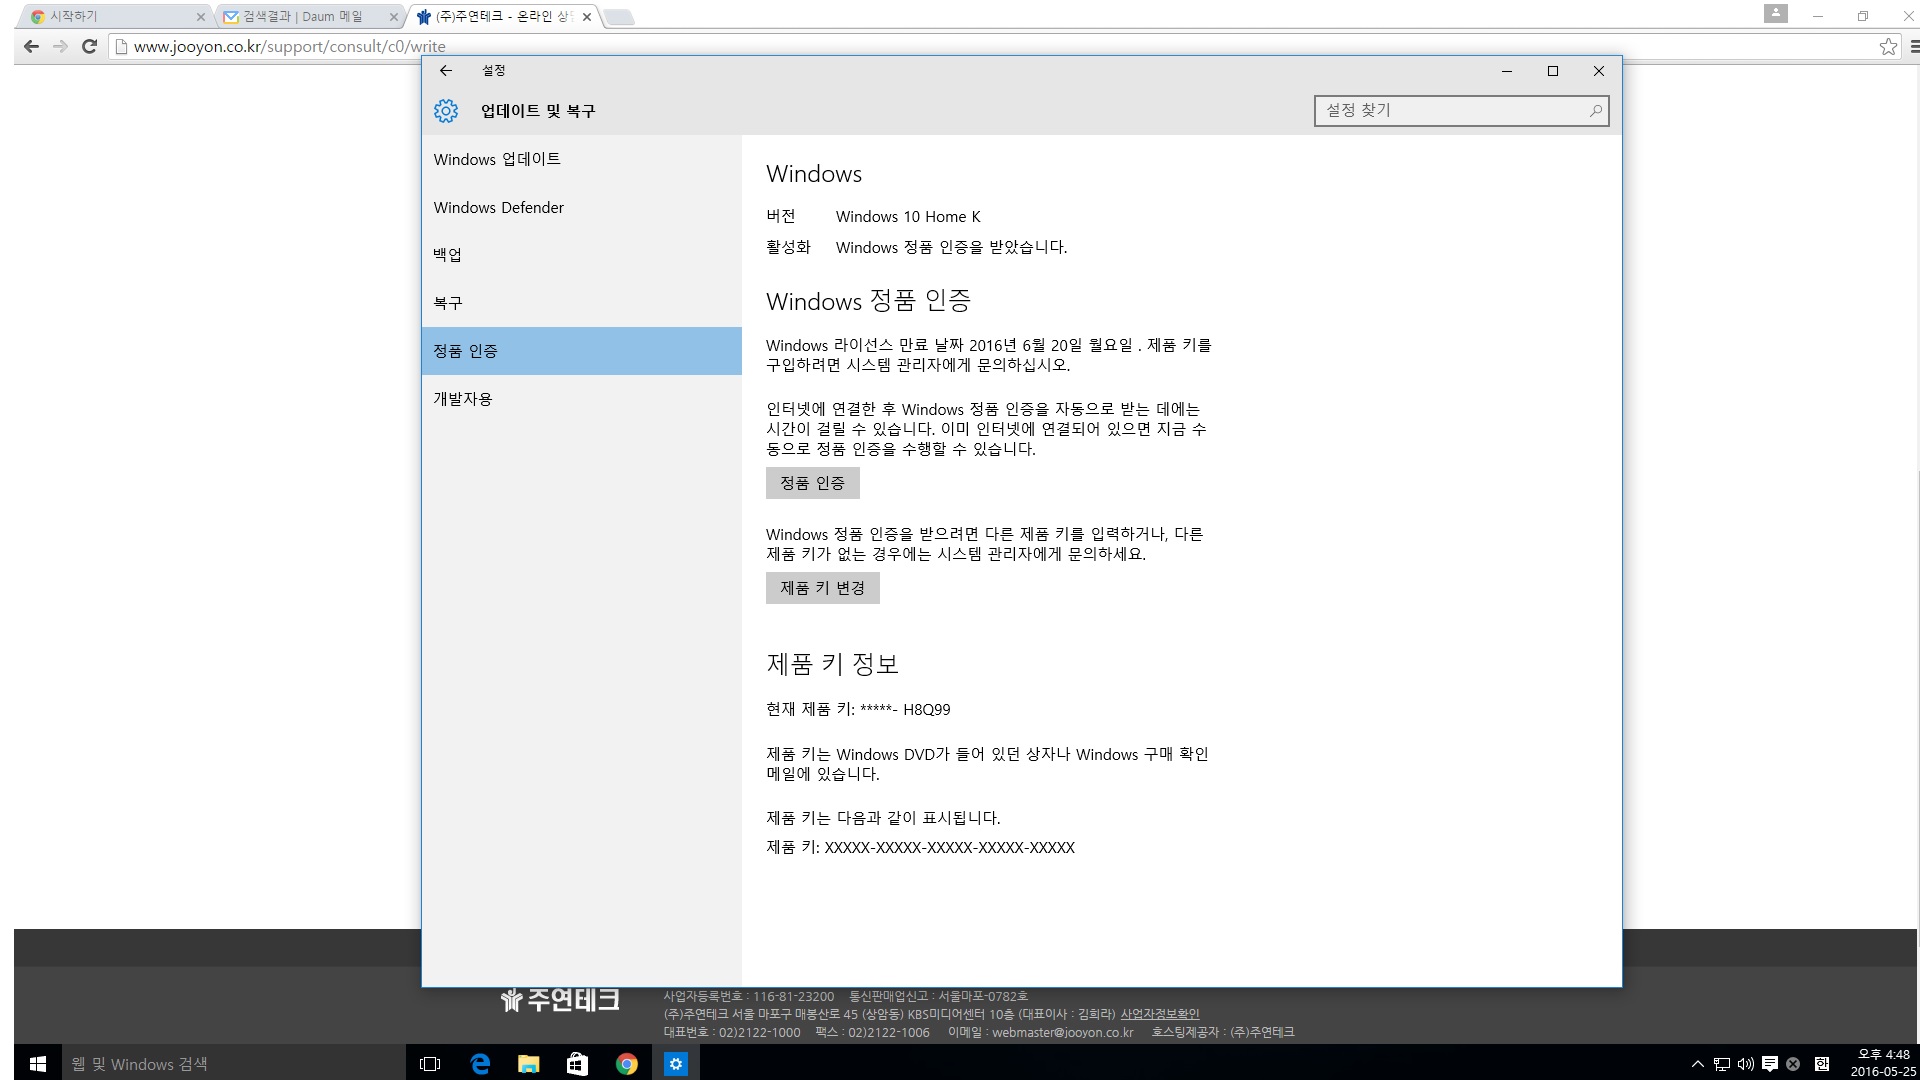Close the Settings window

(x=1599, y=71)
